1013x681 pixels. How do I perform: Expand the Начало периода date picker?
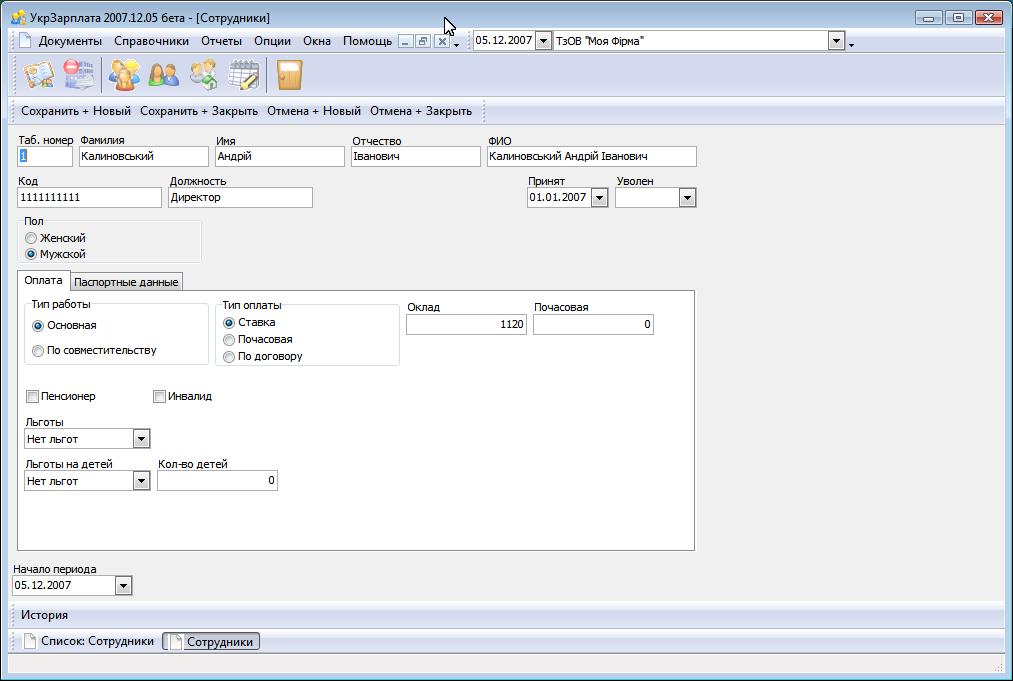tap(123, 586)
